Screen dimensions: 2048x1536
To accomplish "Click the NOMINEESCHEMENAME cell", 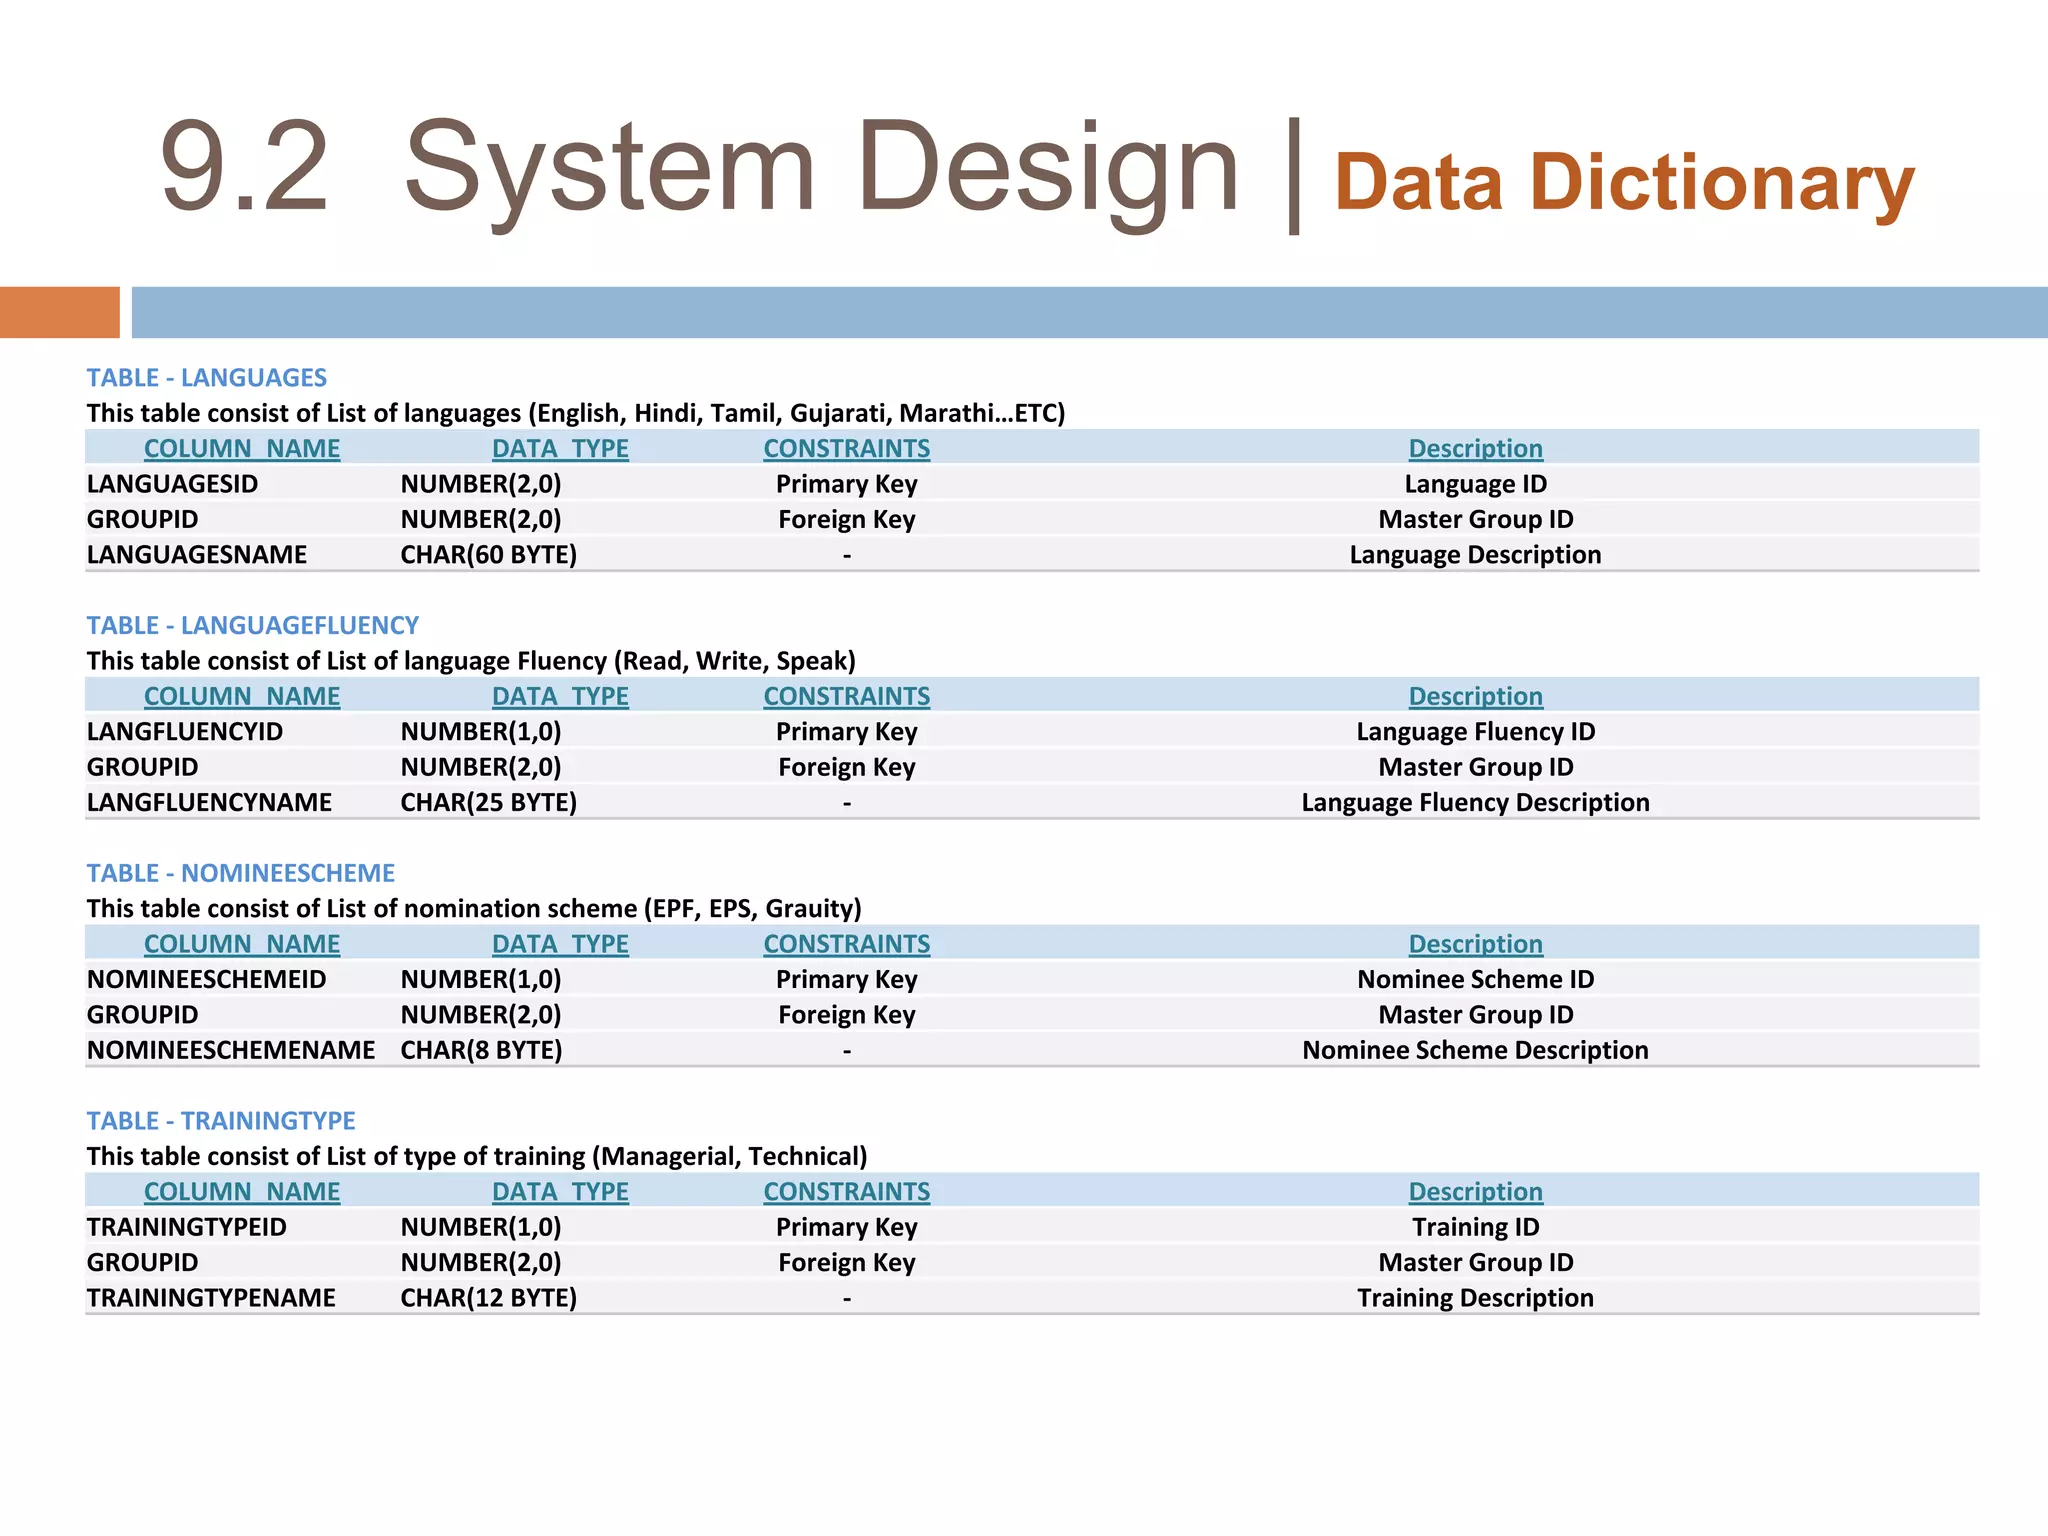I will tap(231, 1050).
